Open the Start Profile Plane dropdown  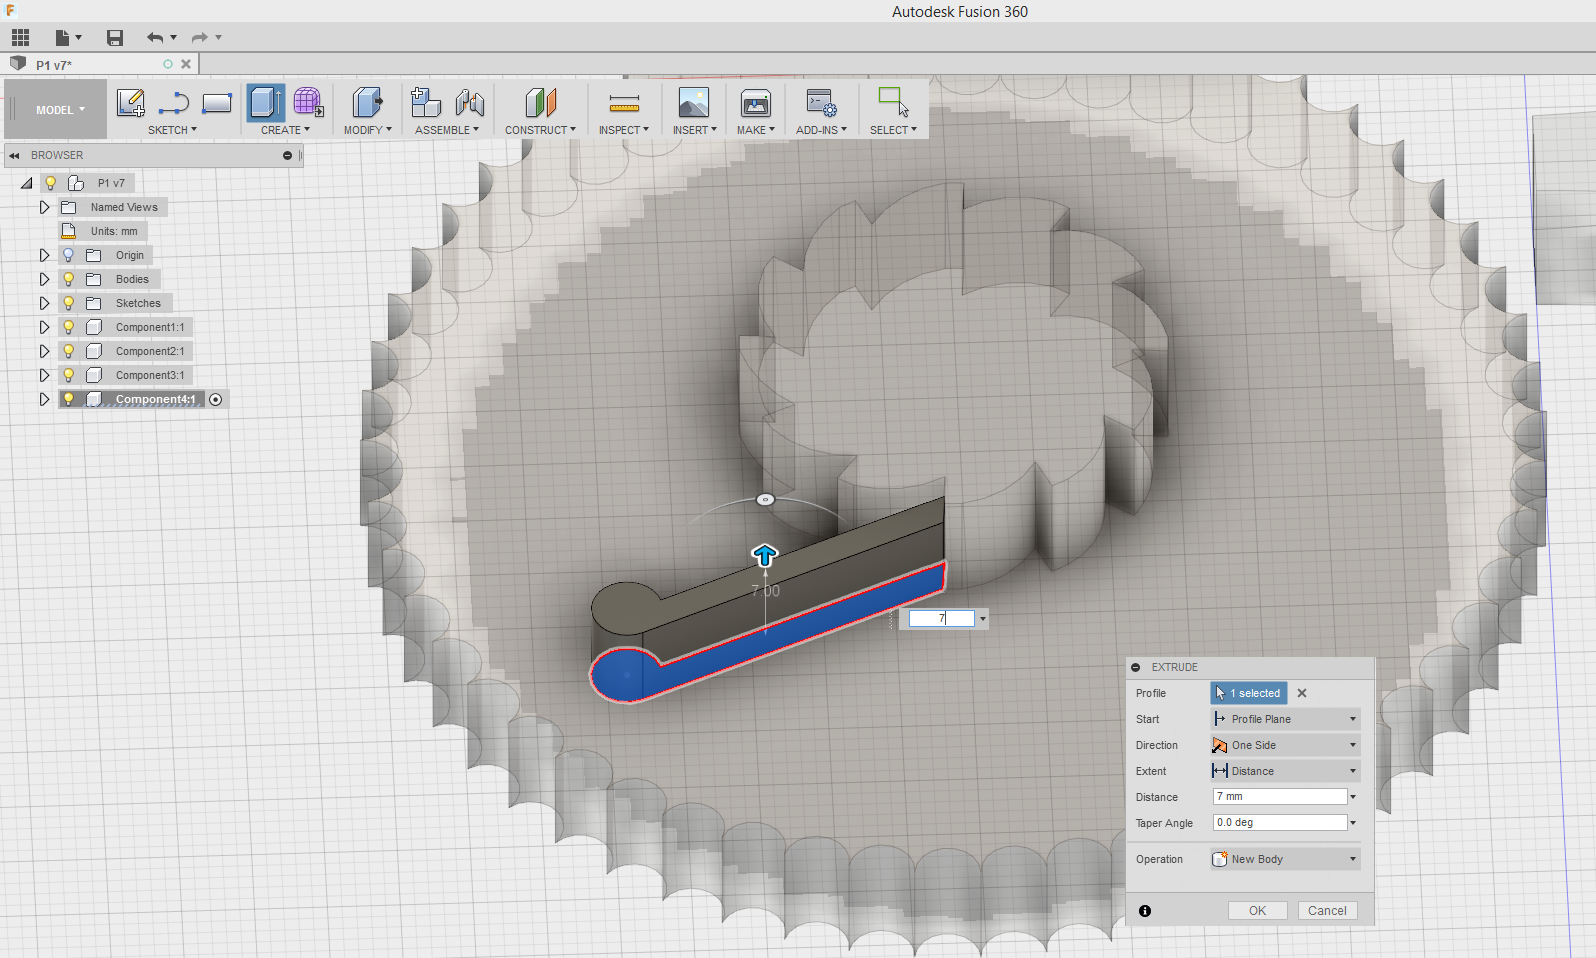point(1285,719)
